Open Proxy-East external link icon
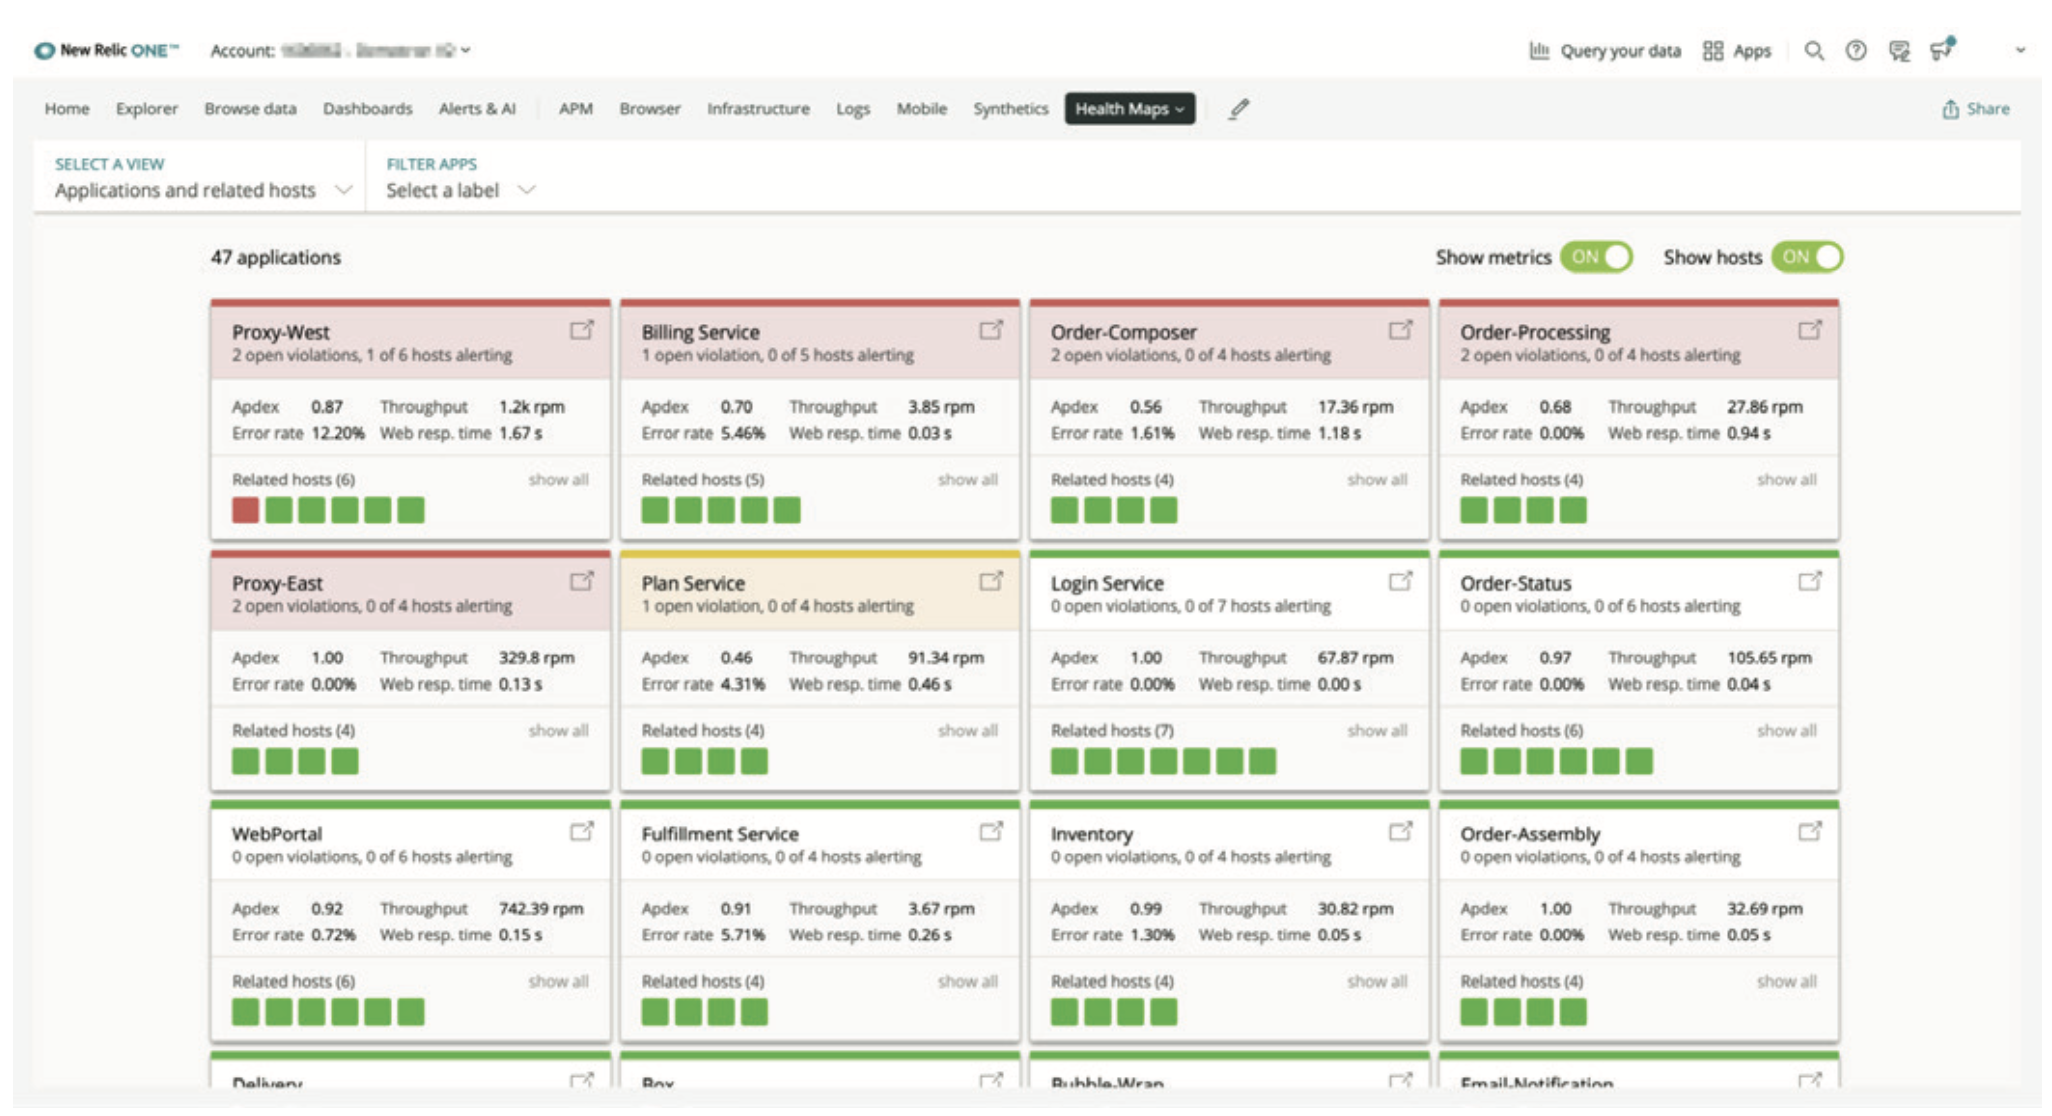The height and width of the screenshot is (1116, 2052). (581, 581)
